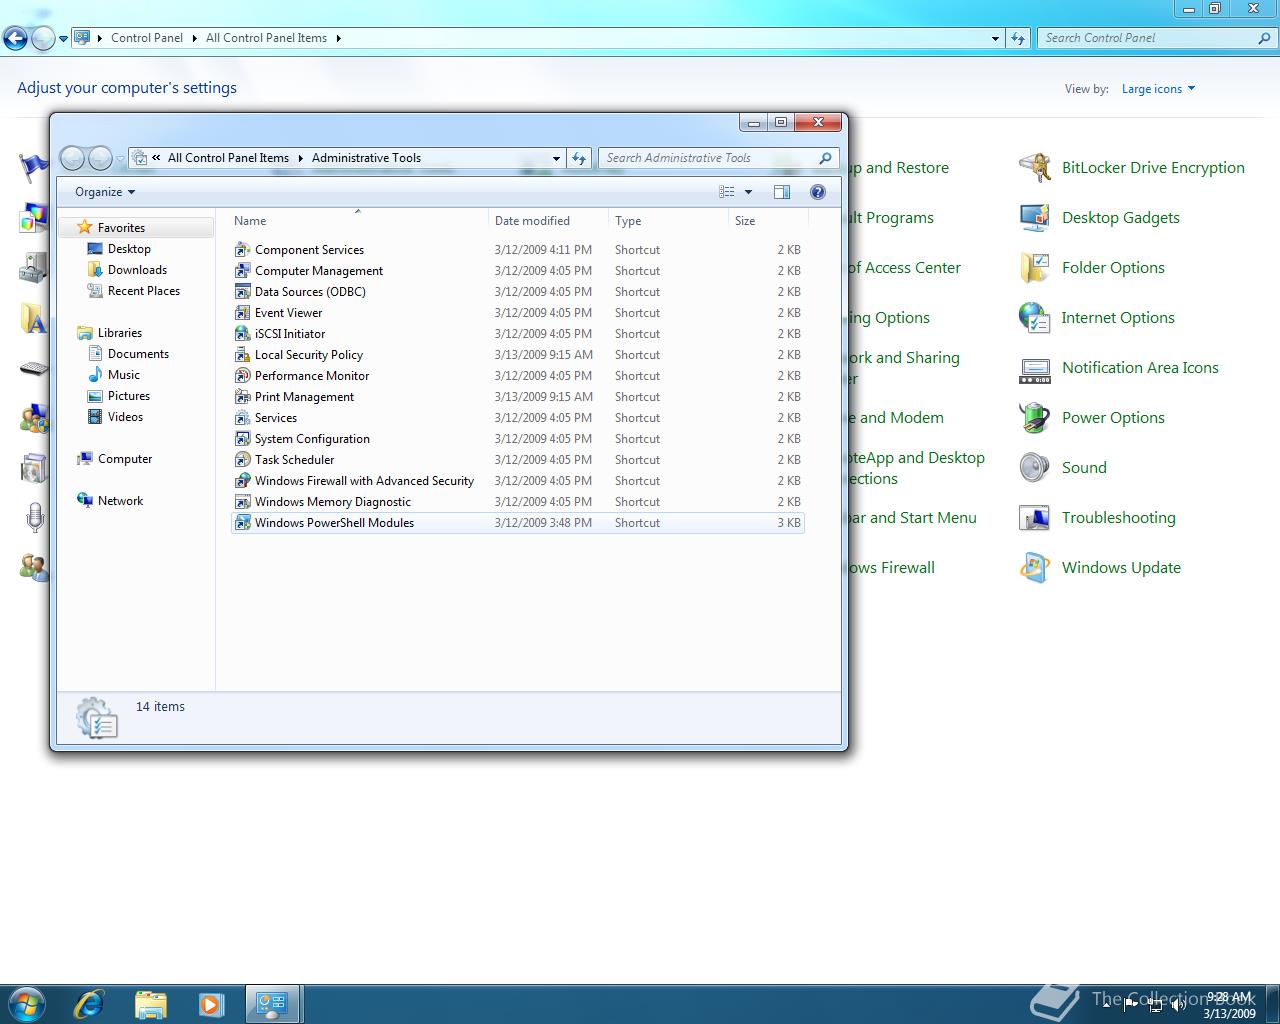1280x1024 pixels.
Task: Select Favorites in the navigation pane
Action: click(x=121, y=228)
